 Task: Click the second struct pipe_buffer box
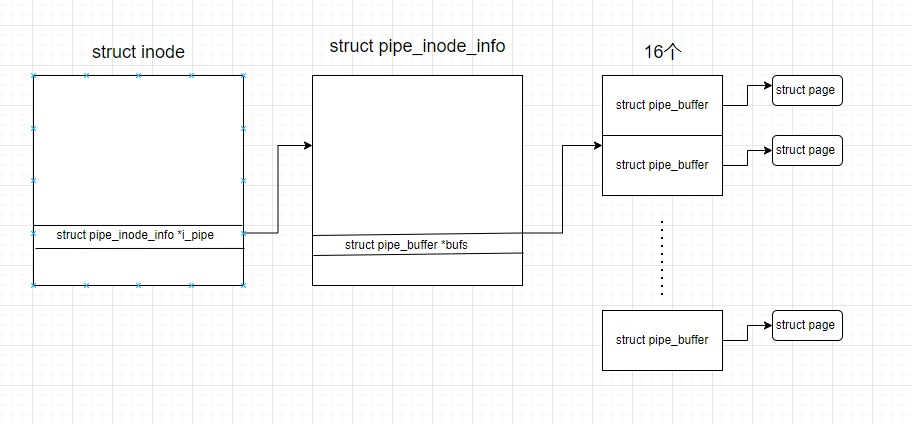point(662,165)
